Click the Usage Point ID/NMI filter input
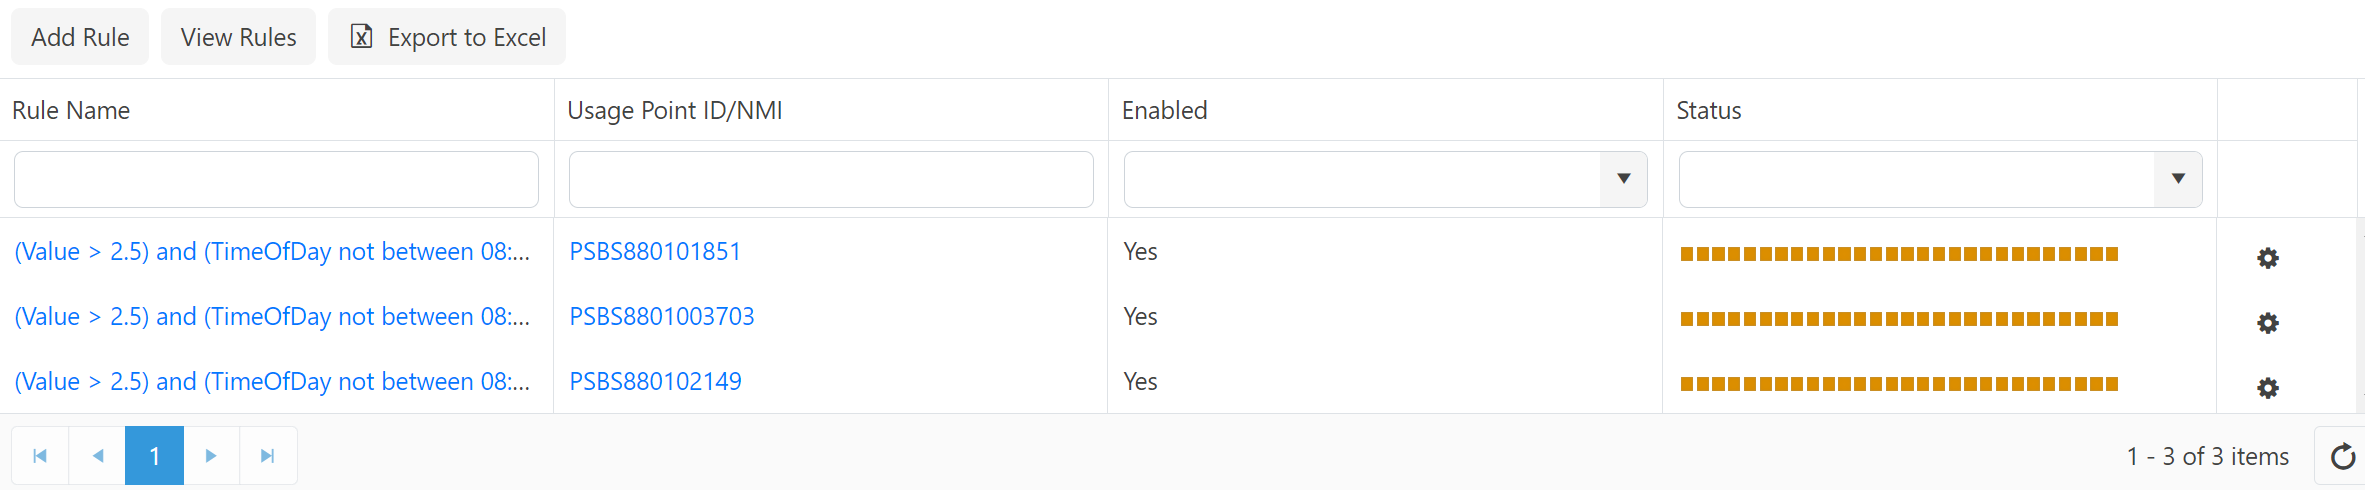The height and width of the screenshot is (490, 2365). click(x=831, y=179)
